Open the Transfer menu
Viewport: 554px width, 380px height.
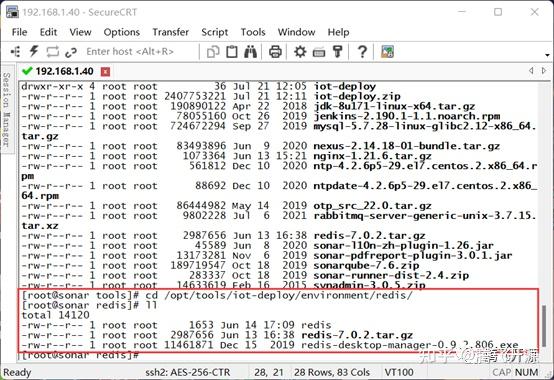point(171,32)
